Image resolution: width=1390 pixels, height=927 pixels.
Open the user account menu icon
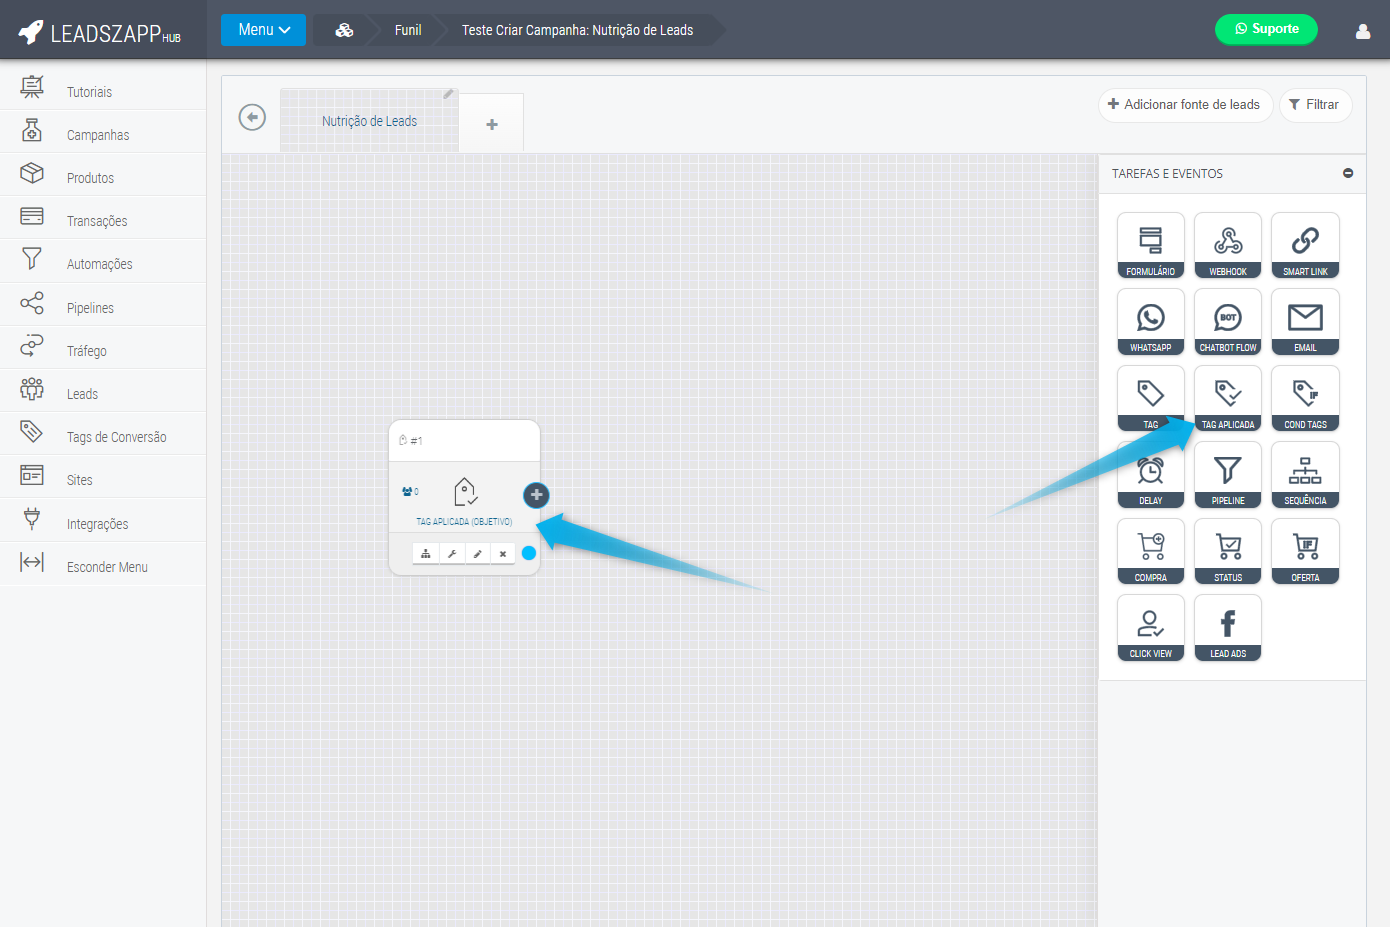point(1362,31)
